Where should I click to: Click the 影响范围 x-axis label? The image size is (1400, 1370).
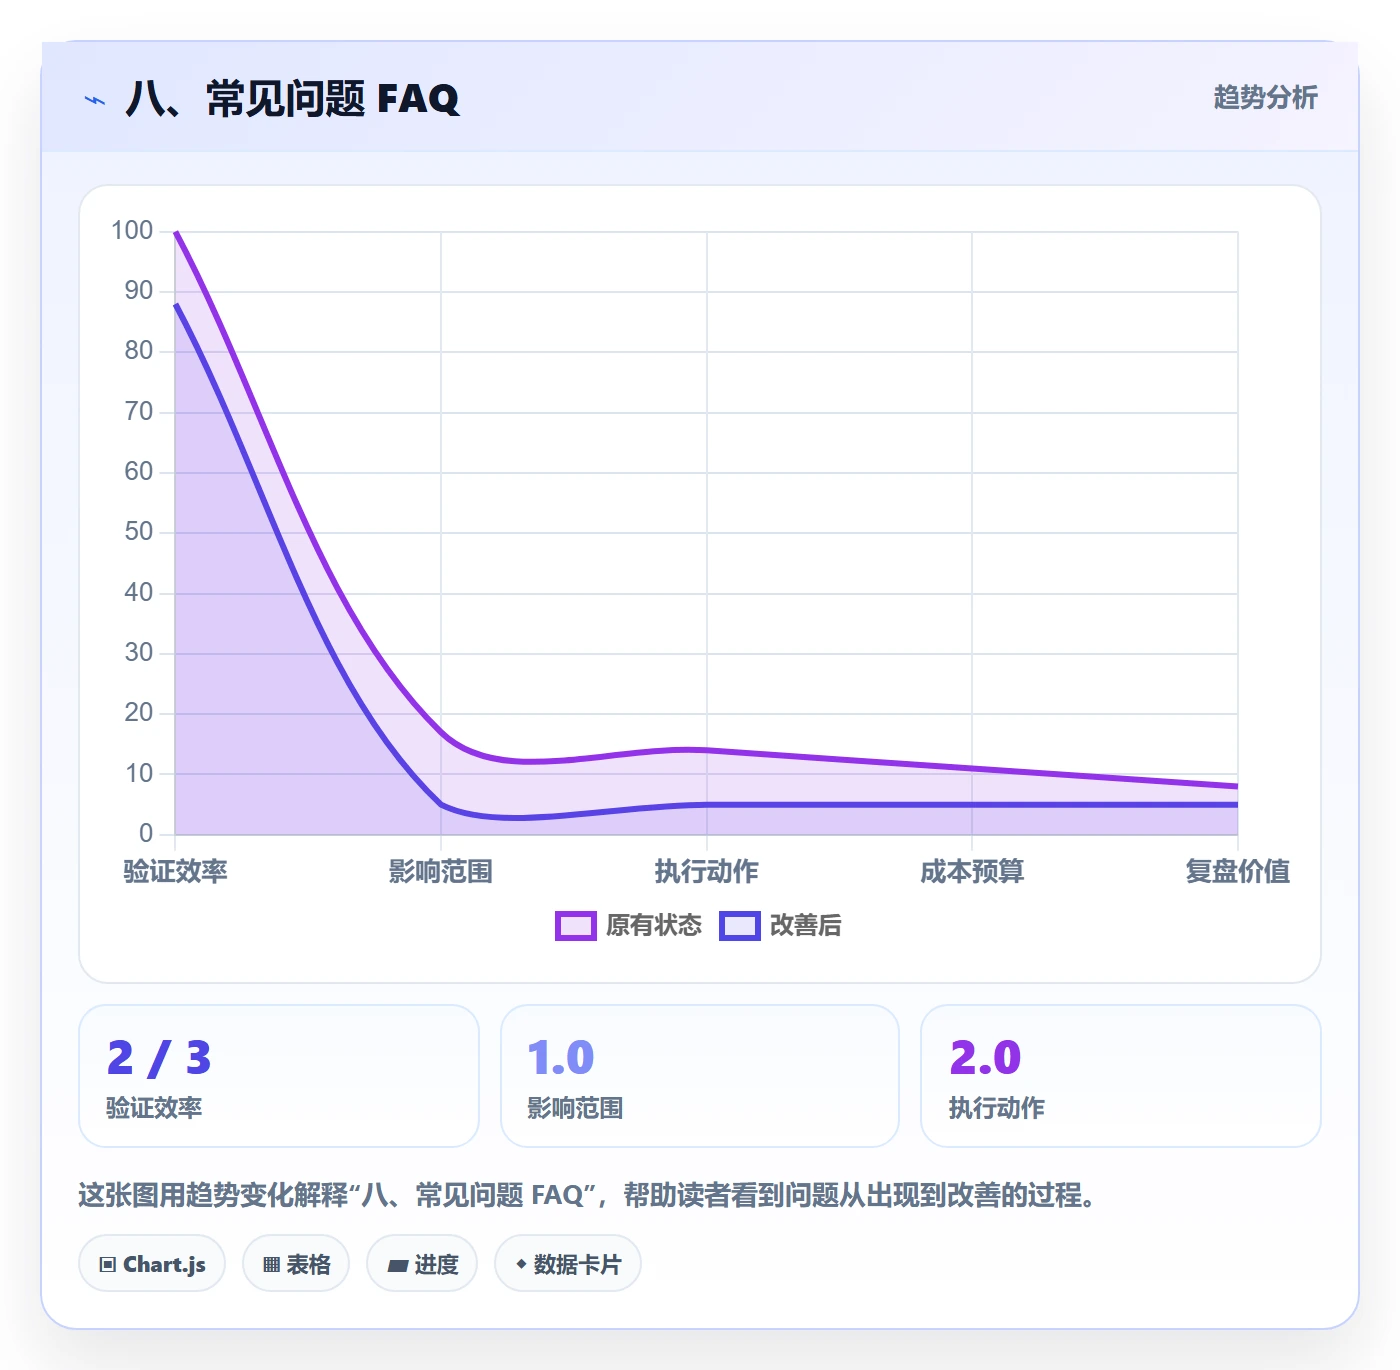point(441,872)
